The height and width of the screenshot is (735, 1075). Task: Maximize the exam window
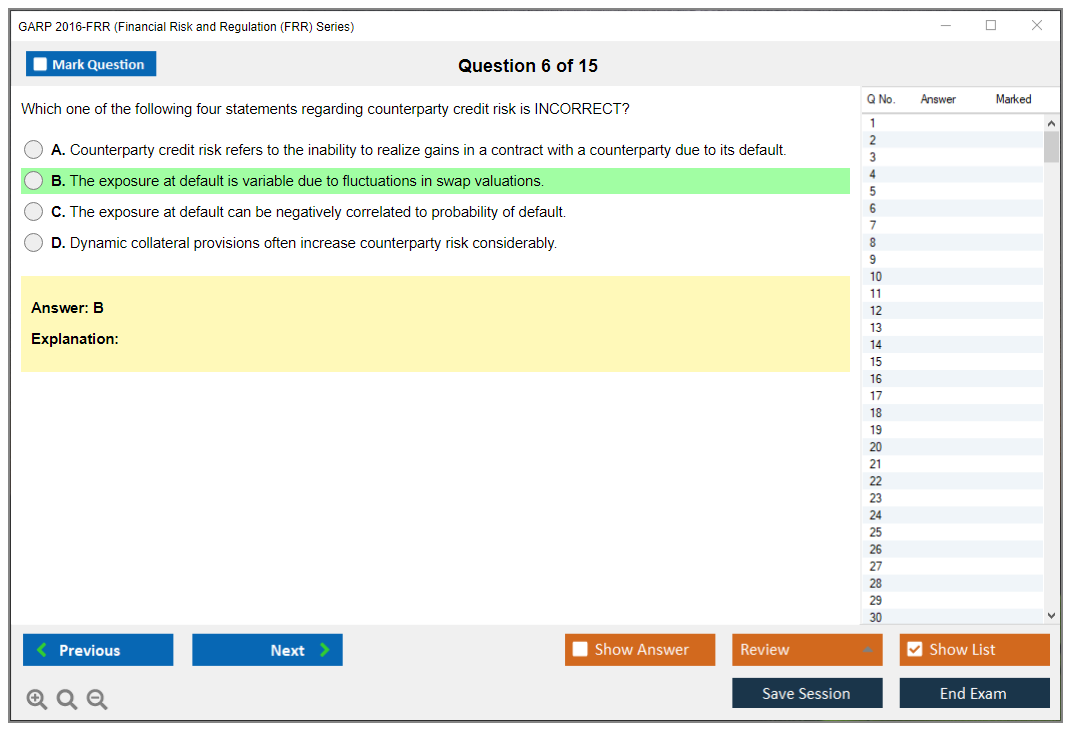tap(991, 26)
